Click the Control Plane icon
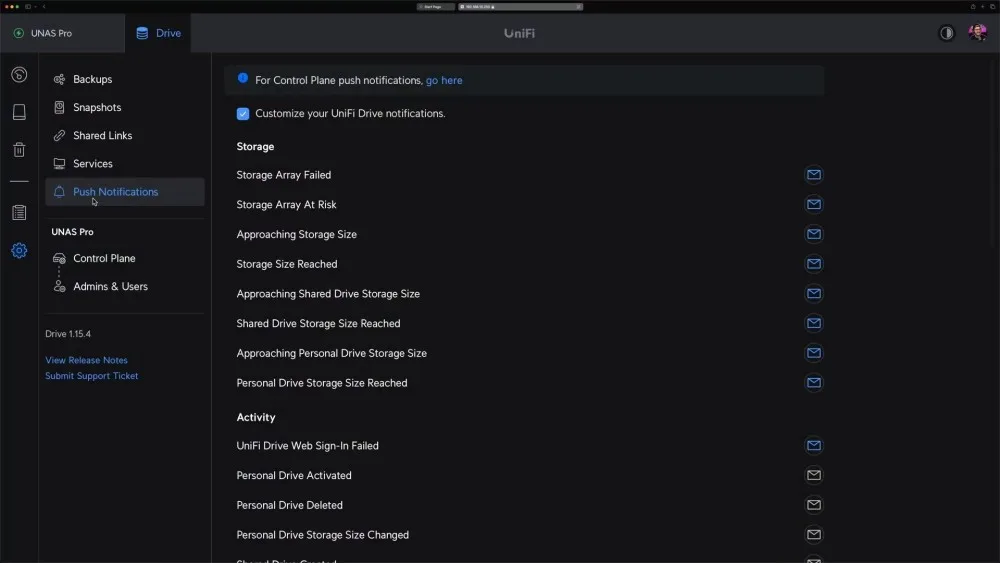Viewport: 1000px width, 563px height. (59, 258)
